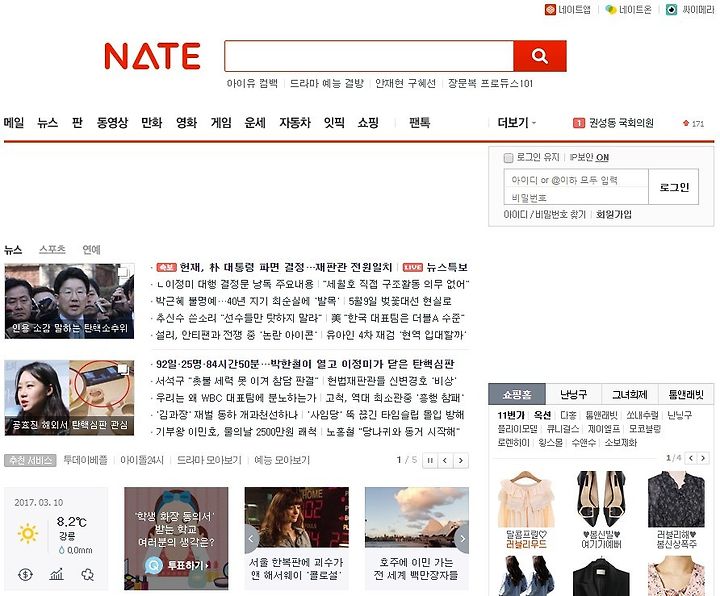The image size is (720, 596).
Task: Pause the recommended service rotation
Action: coord(430,461)
